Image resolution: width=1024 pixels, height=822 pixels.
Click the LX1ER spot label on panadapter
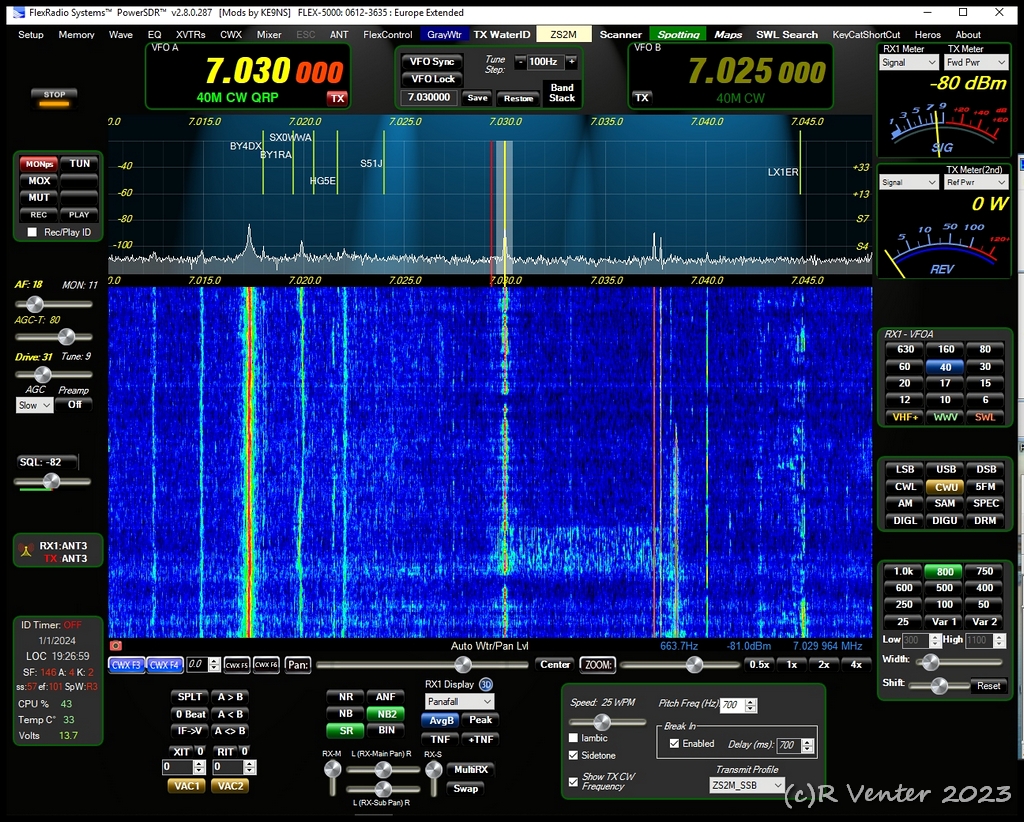(x=782, y=172)
